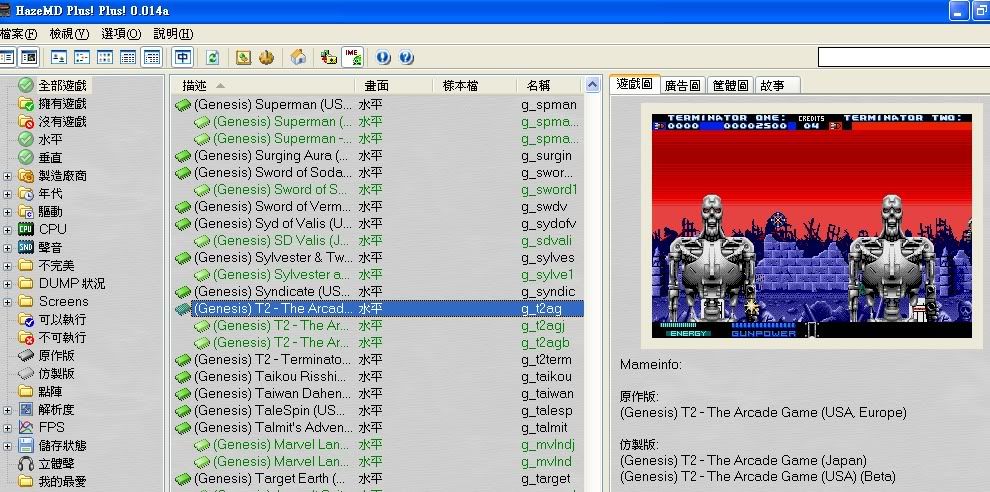Click the joystick toolbar icon
The image size is (990, 492).
pyautogui.click(x=266, y=57)
